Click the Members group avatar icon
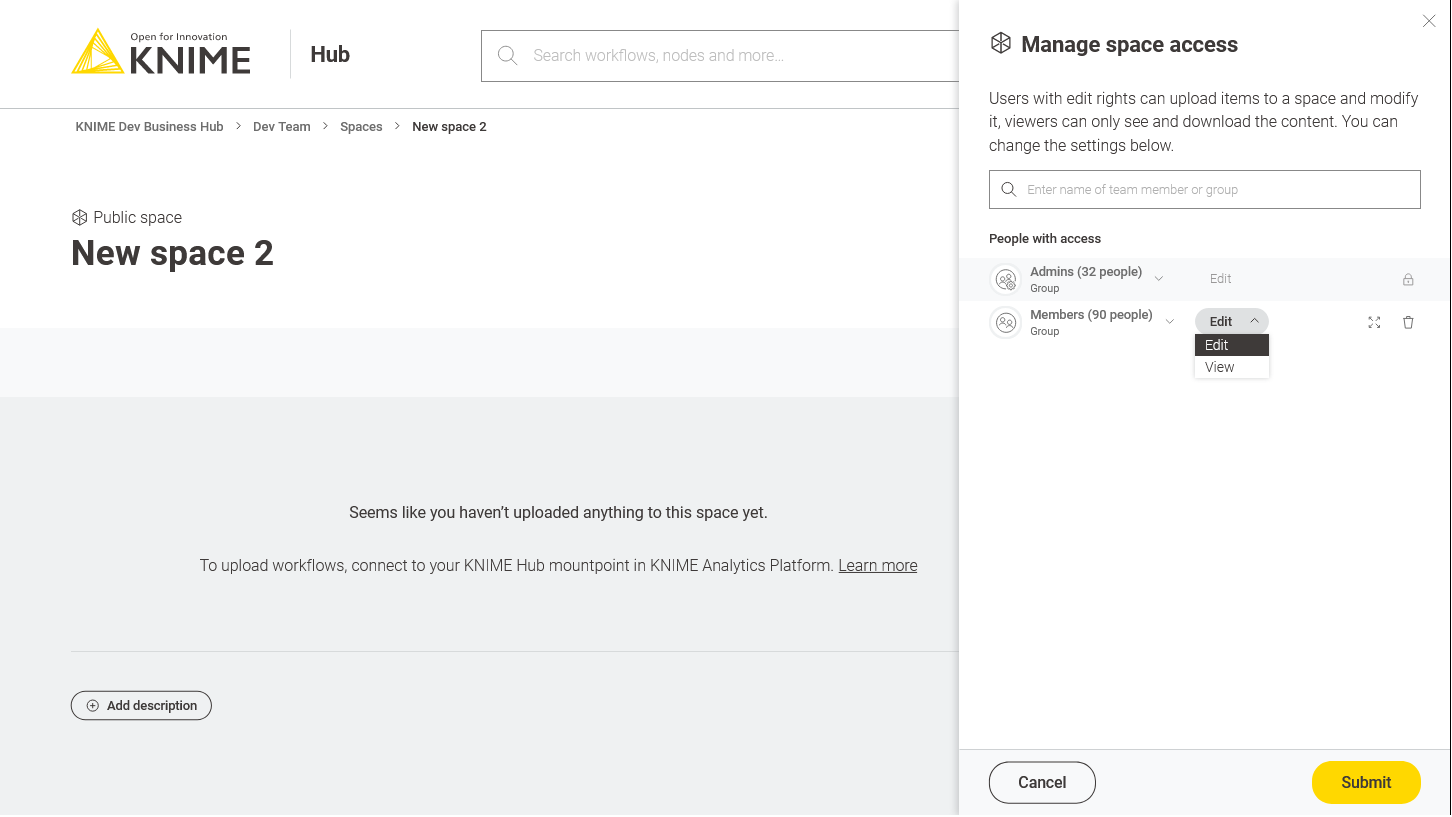1452x817 pixels. [1006, 323]
